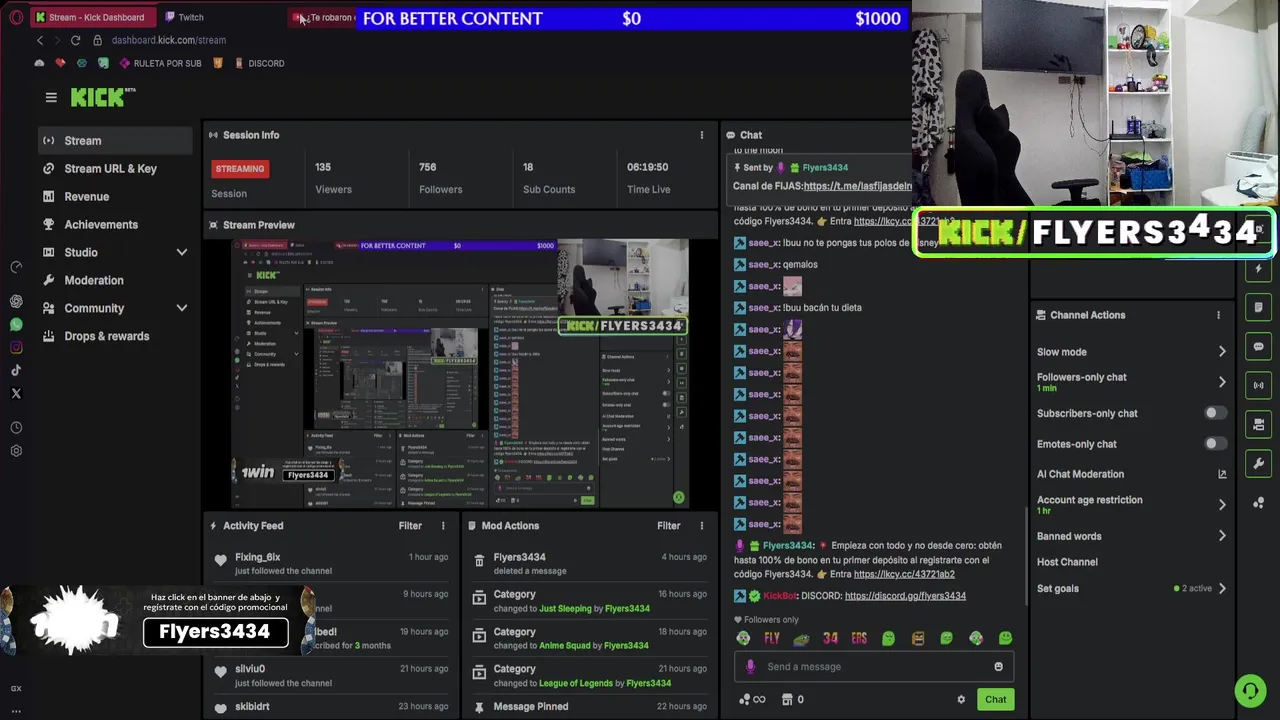The width and height of the screenshot is (1280, 720).
Task: Open Host Channel action
Action: pyautogui.click(x=1067, y=562)
